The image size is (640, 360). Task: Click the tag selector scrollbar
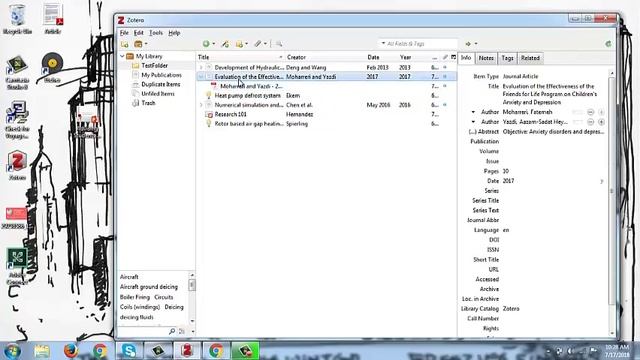pos(192,297)
